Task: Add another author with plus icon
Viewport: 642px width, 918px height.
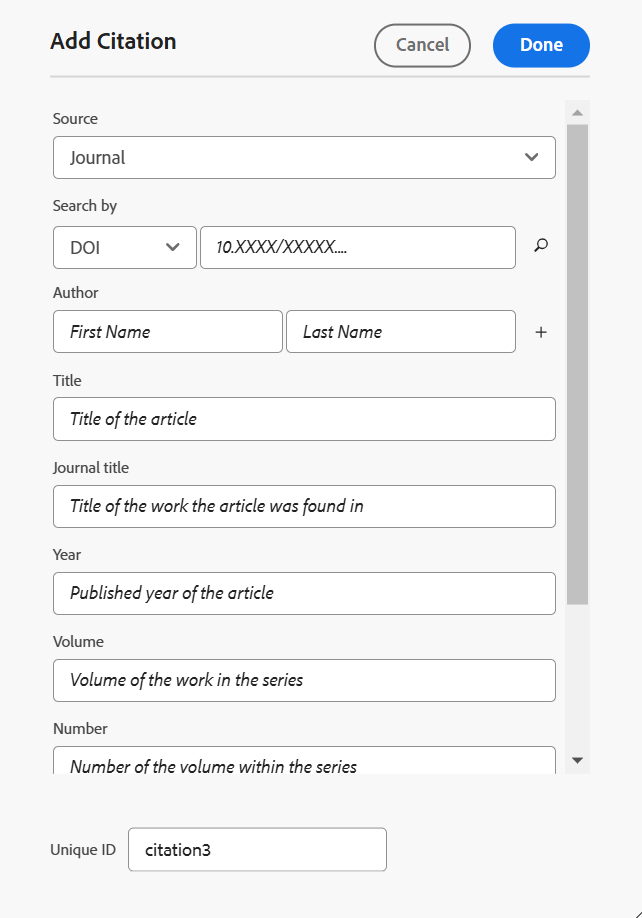Action: 541,333
